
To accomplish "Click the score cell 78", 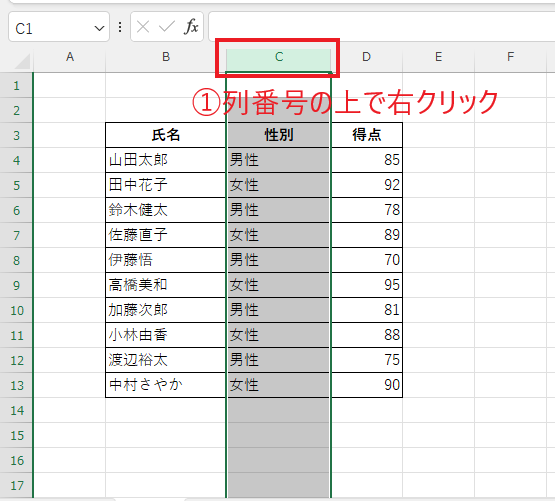I will 366,210.
